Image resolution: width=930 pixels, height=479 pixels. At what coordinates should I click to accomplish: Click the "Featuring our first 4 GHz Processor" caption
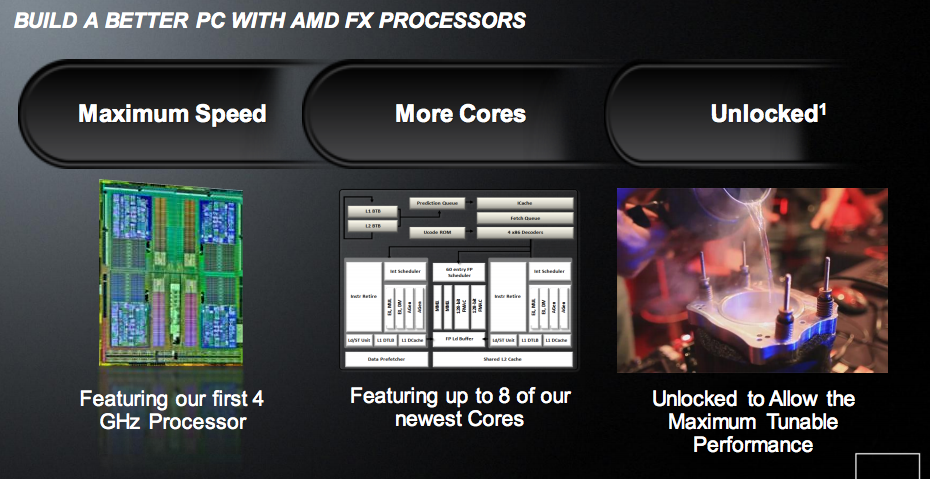172,410
